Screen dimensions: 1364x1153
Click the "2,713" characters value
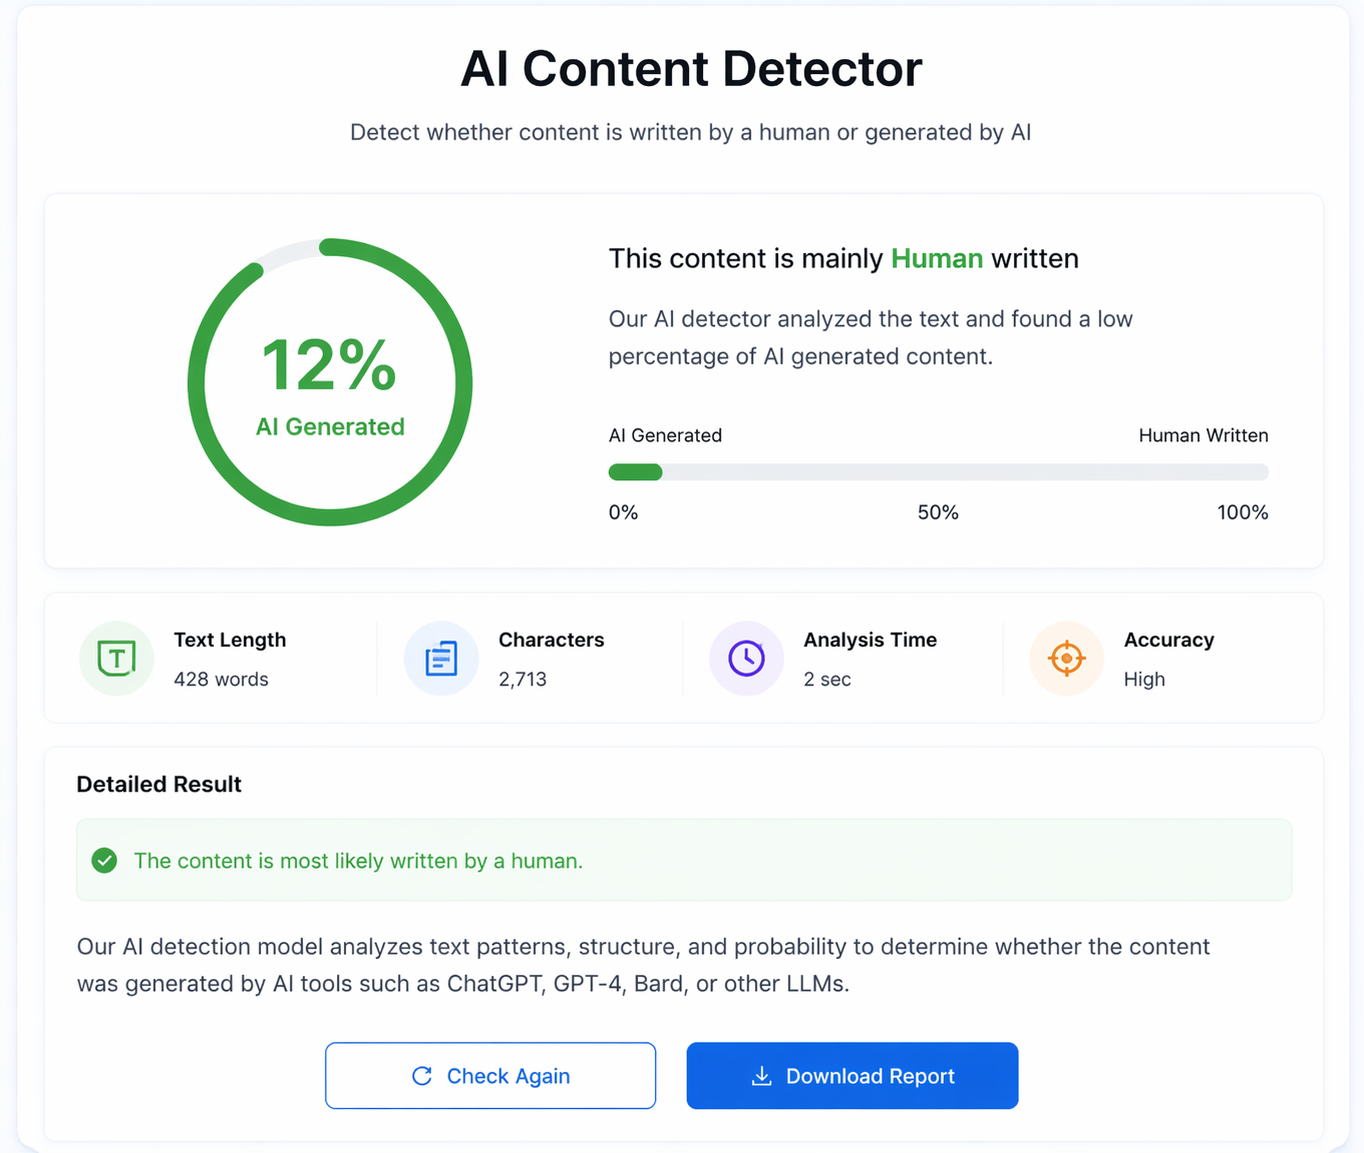[x=523, y=680]
